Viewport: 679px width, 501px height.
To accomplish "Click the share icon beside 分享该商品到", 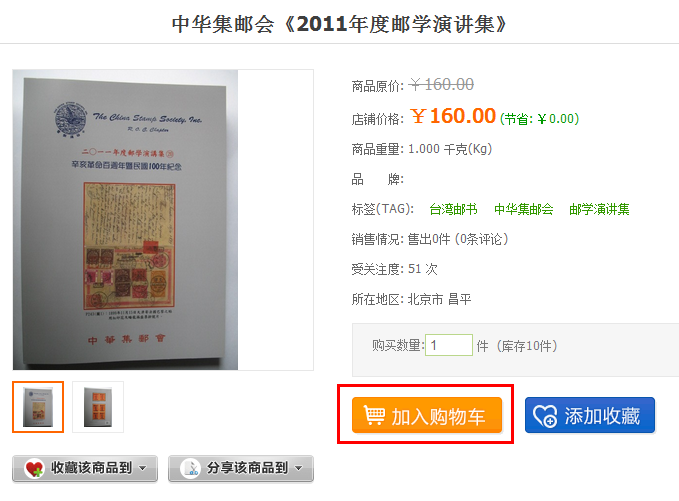I will point(191,468).
